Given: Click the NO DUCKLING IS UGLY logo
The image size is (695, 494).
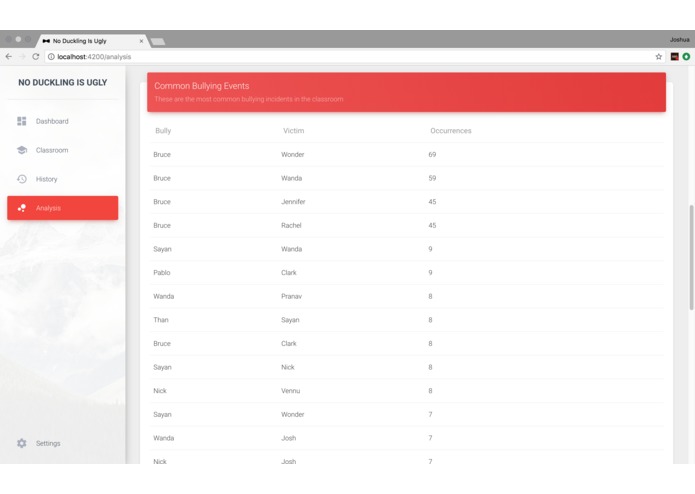Looking at the screenshot, I should point(62,82).
